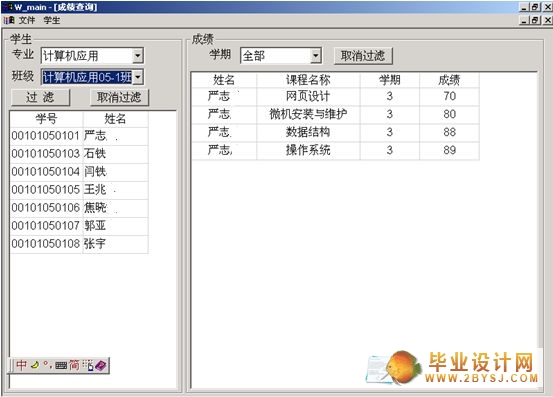Toggle punctuation mode icon on IME bar

click(47, 365)
